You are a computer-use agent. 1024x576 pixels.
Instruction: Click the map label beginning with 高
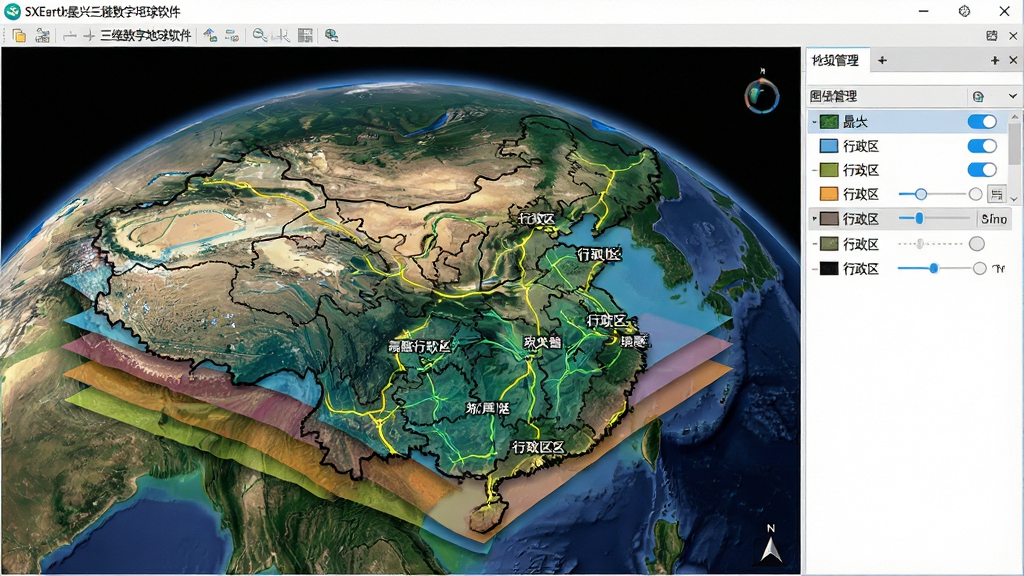pyautogui.click(x=420, y=346)
